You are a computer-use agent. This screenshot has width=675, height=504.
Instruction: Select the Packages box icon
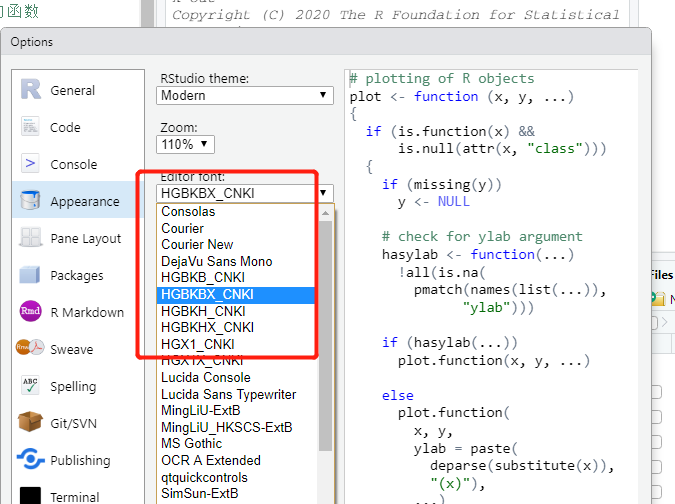(30, 275)
